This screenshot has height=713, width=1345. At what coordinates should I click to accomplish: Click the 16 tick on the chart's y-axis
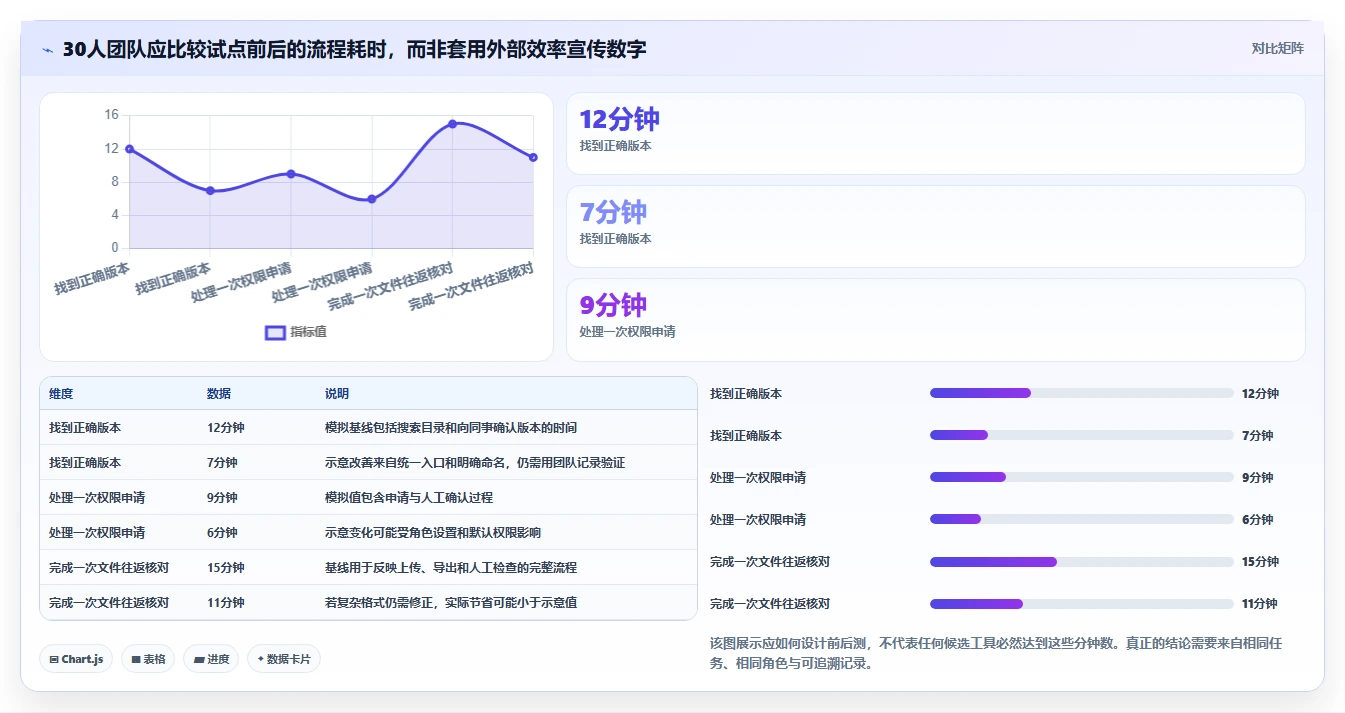click(112, 115)
